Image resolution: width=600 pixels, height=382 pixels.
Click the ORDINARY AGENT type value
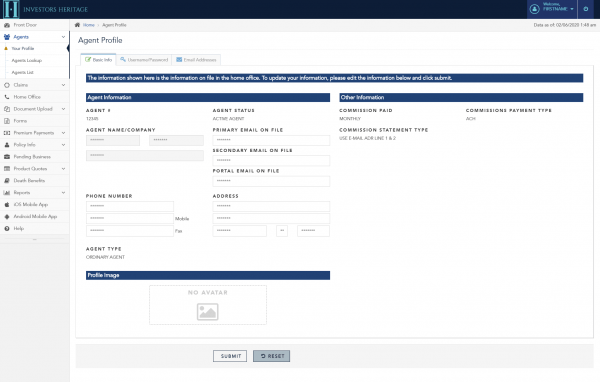click(105, 257)
